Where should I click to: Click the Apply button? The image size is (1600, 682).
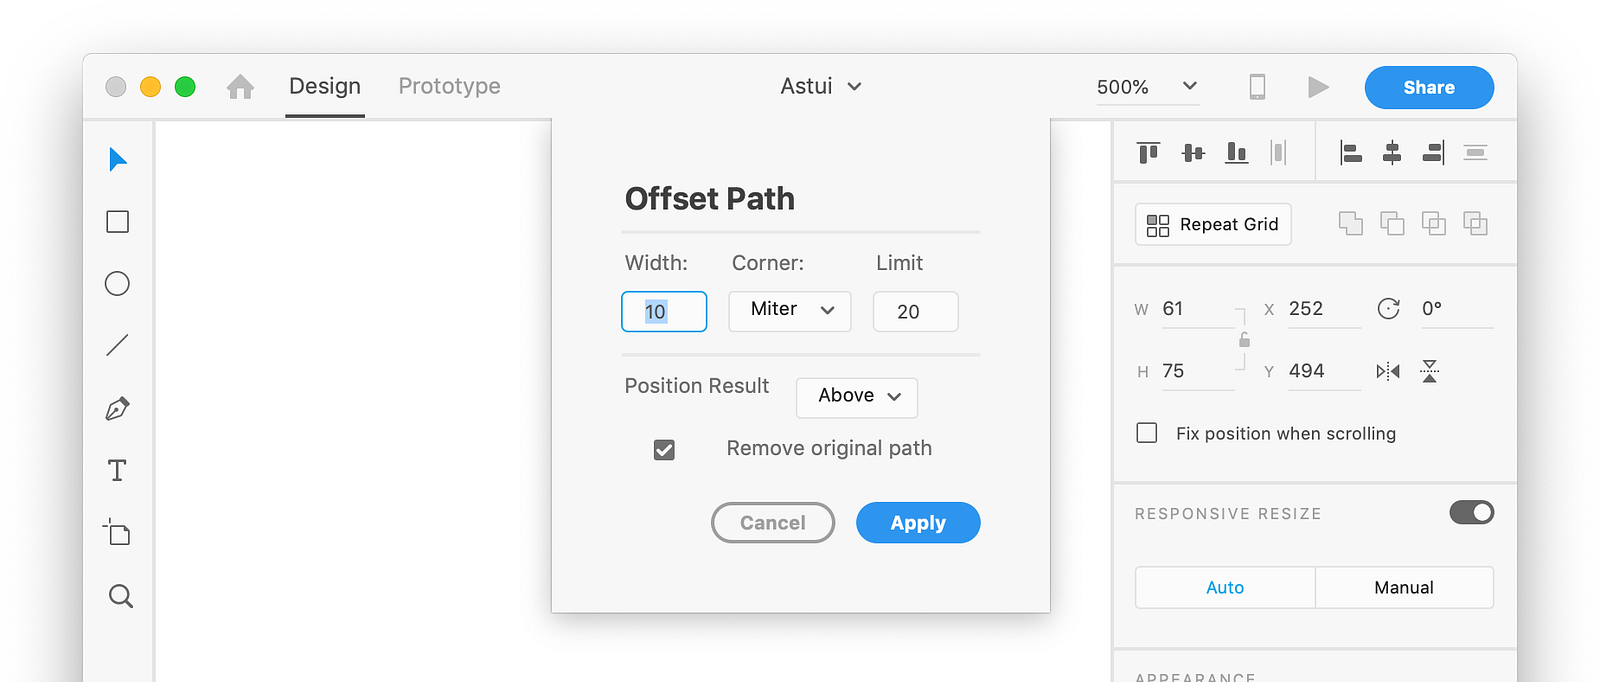click(918, 523)
